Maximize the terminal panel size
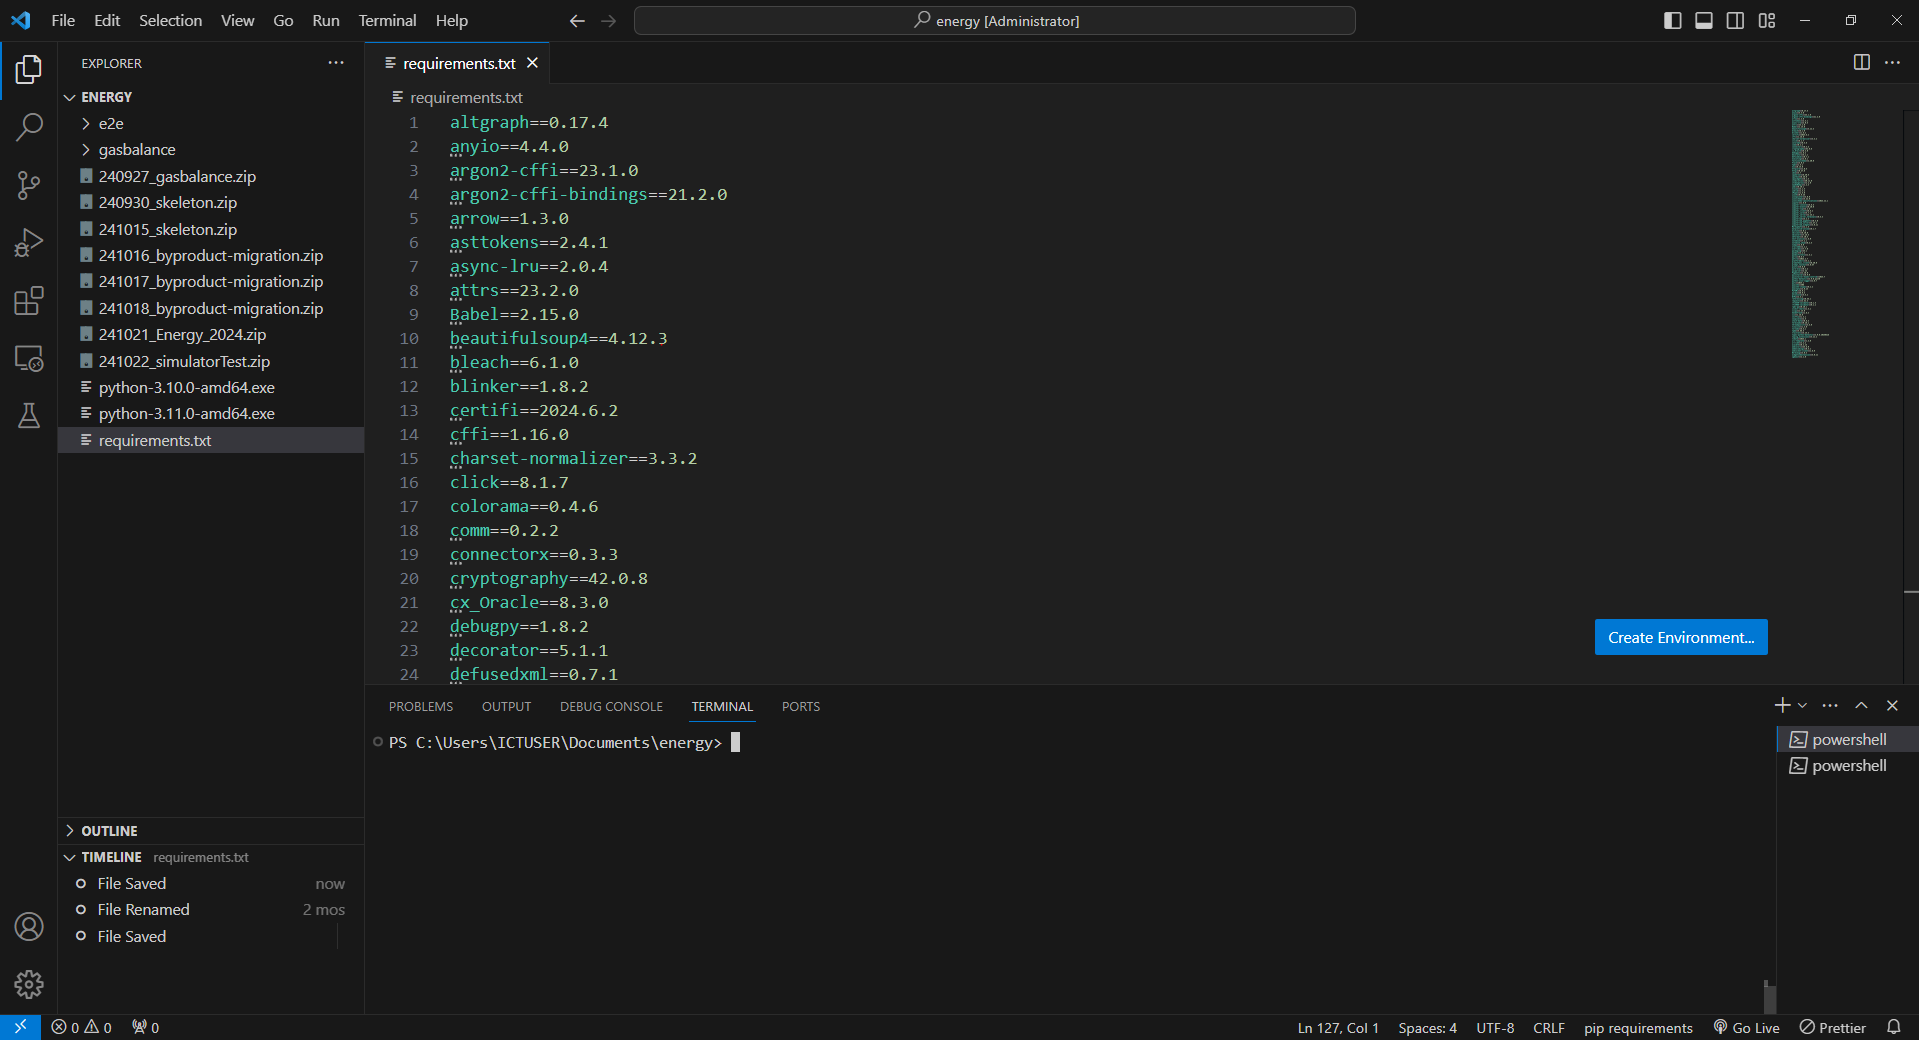The height and width of the screenshot is (1040, 1919). coord(1861,705)
